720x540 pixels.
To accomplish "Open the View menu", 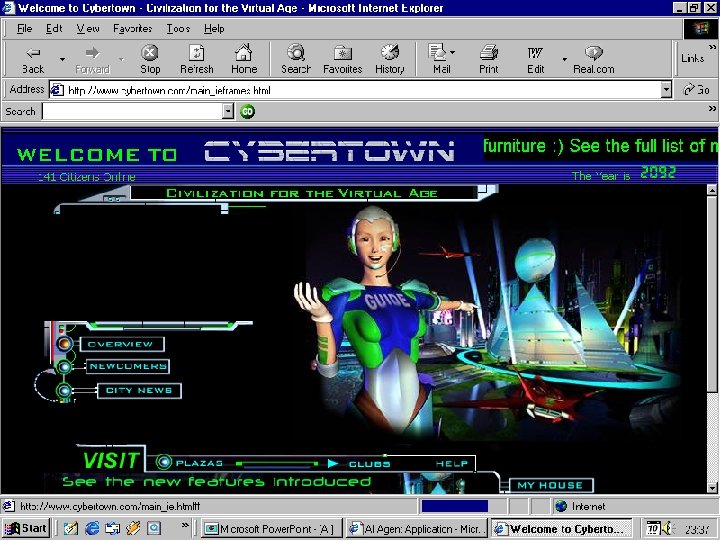I will pos(88,28).
